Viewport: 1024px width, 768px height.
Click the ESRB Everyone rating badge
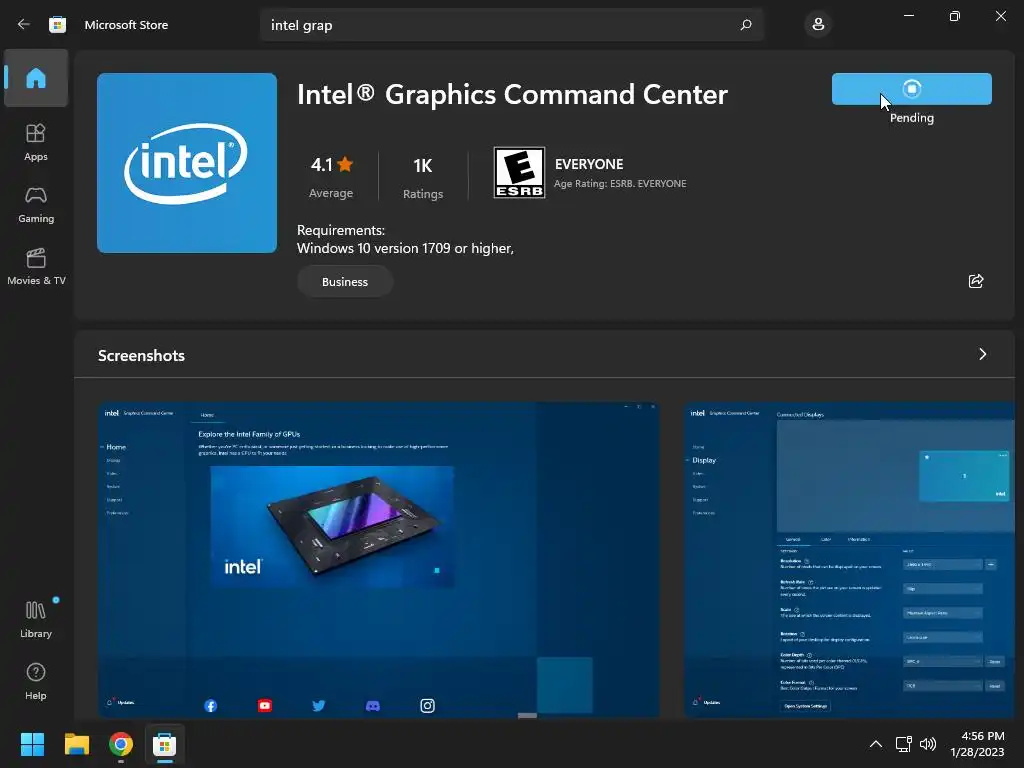[519, 172]
